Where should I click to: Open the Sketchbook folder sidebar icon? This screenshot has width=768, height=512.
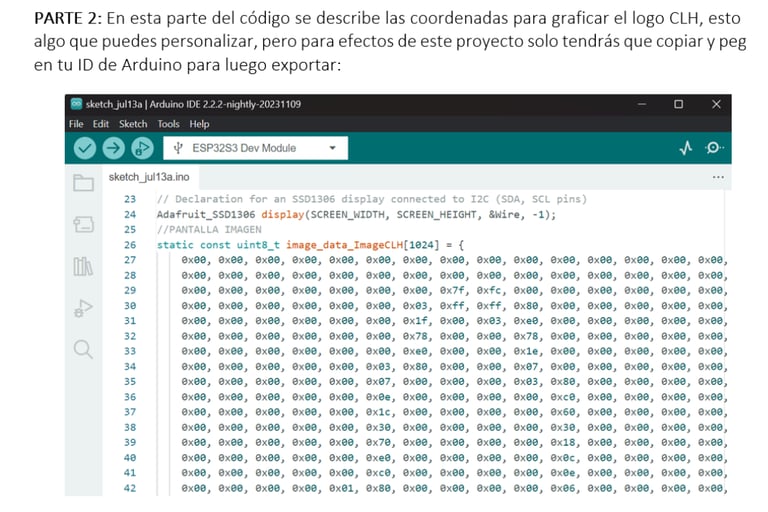pyautogui.click(x=83, y=183)
